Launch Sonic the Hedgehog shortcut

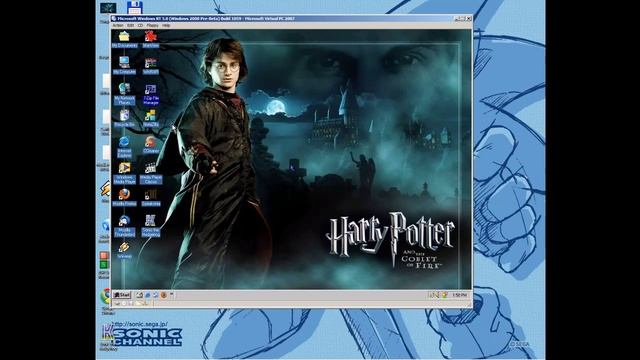click(151, 226)
